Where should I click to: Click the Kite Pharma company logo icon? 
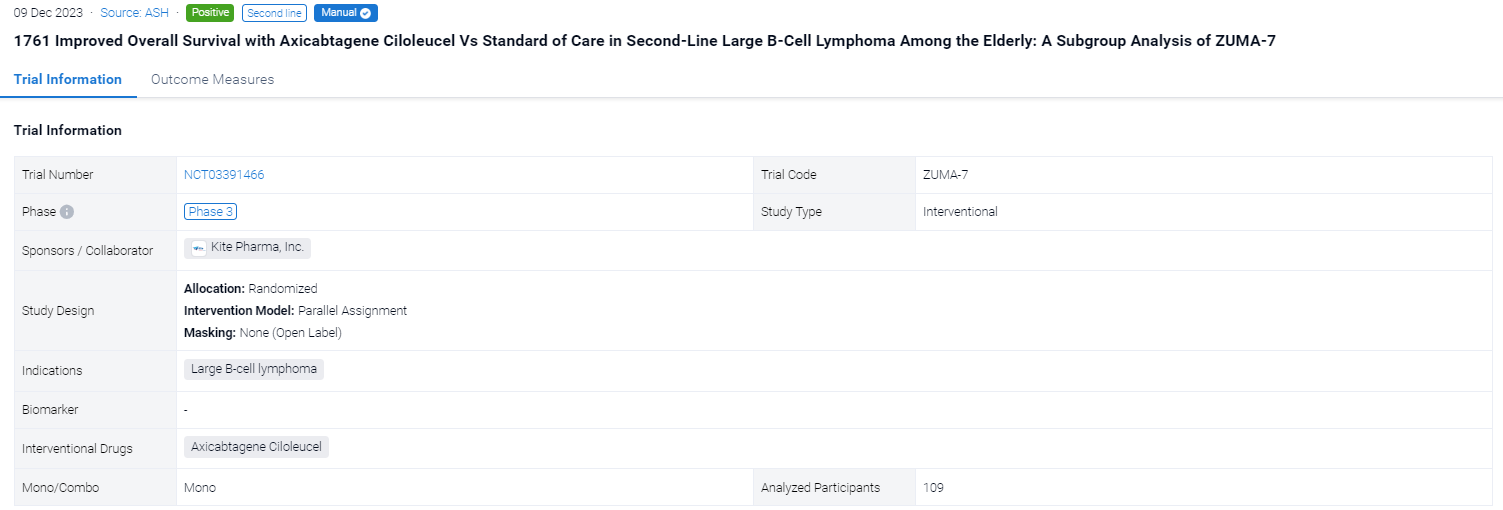click(199, 248)
